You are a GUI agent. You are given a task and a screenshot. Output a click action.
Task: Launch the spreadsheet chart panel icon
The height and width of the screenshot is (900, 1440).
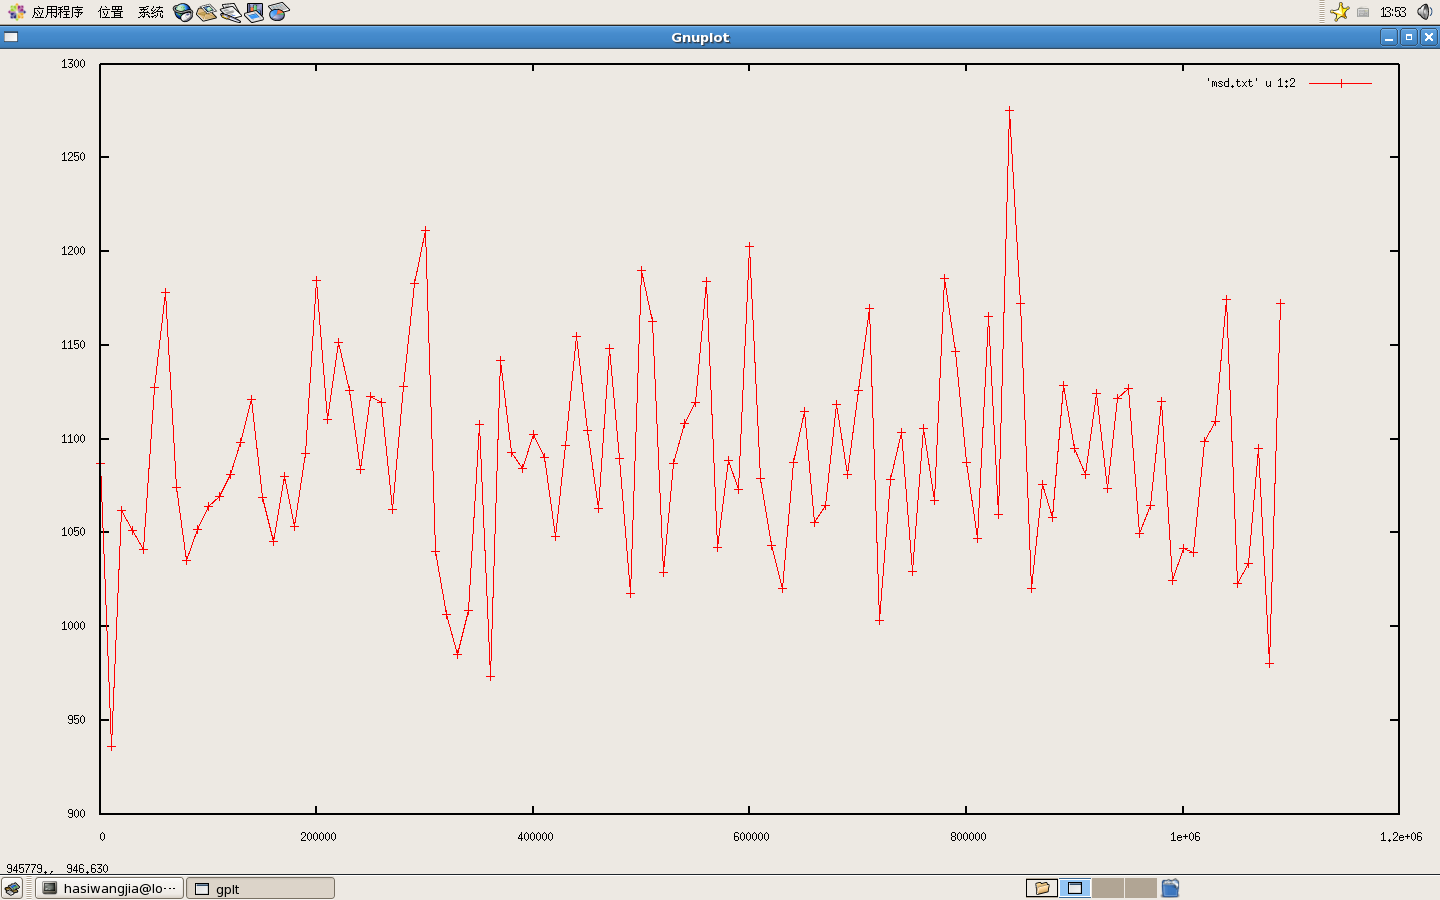pyautogui.click(x=278, y=12)
